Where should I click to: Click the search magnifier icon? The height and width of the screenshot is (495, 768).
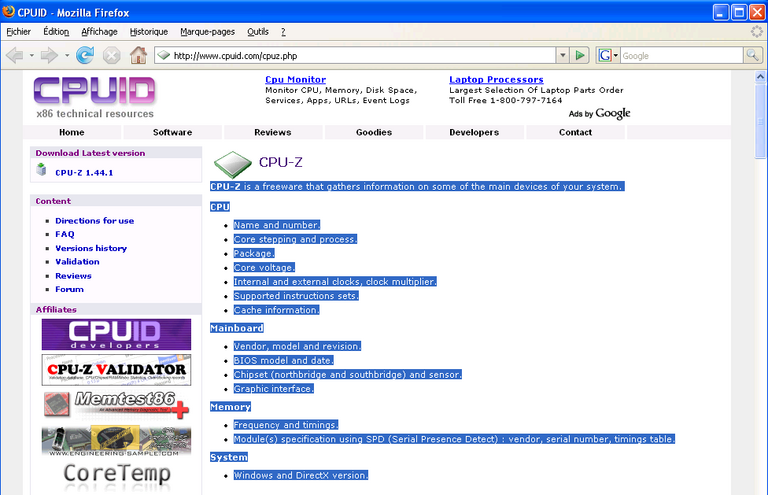pyautogui.click(x=752, y=55)
